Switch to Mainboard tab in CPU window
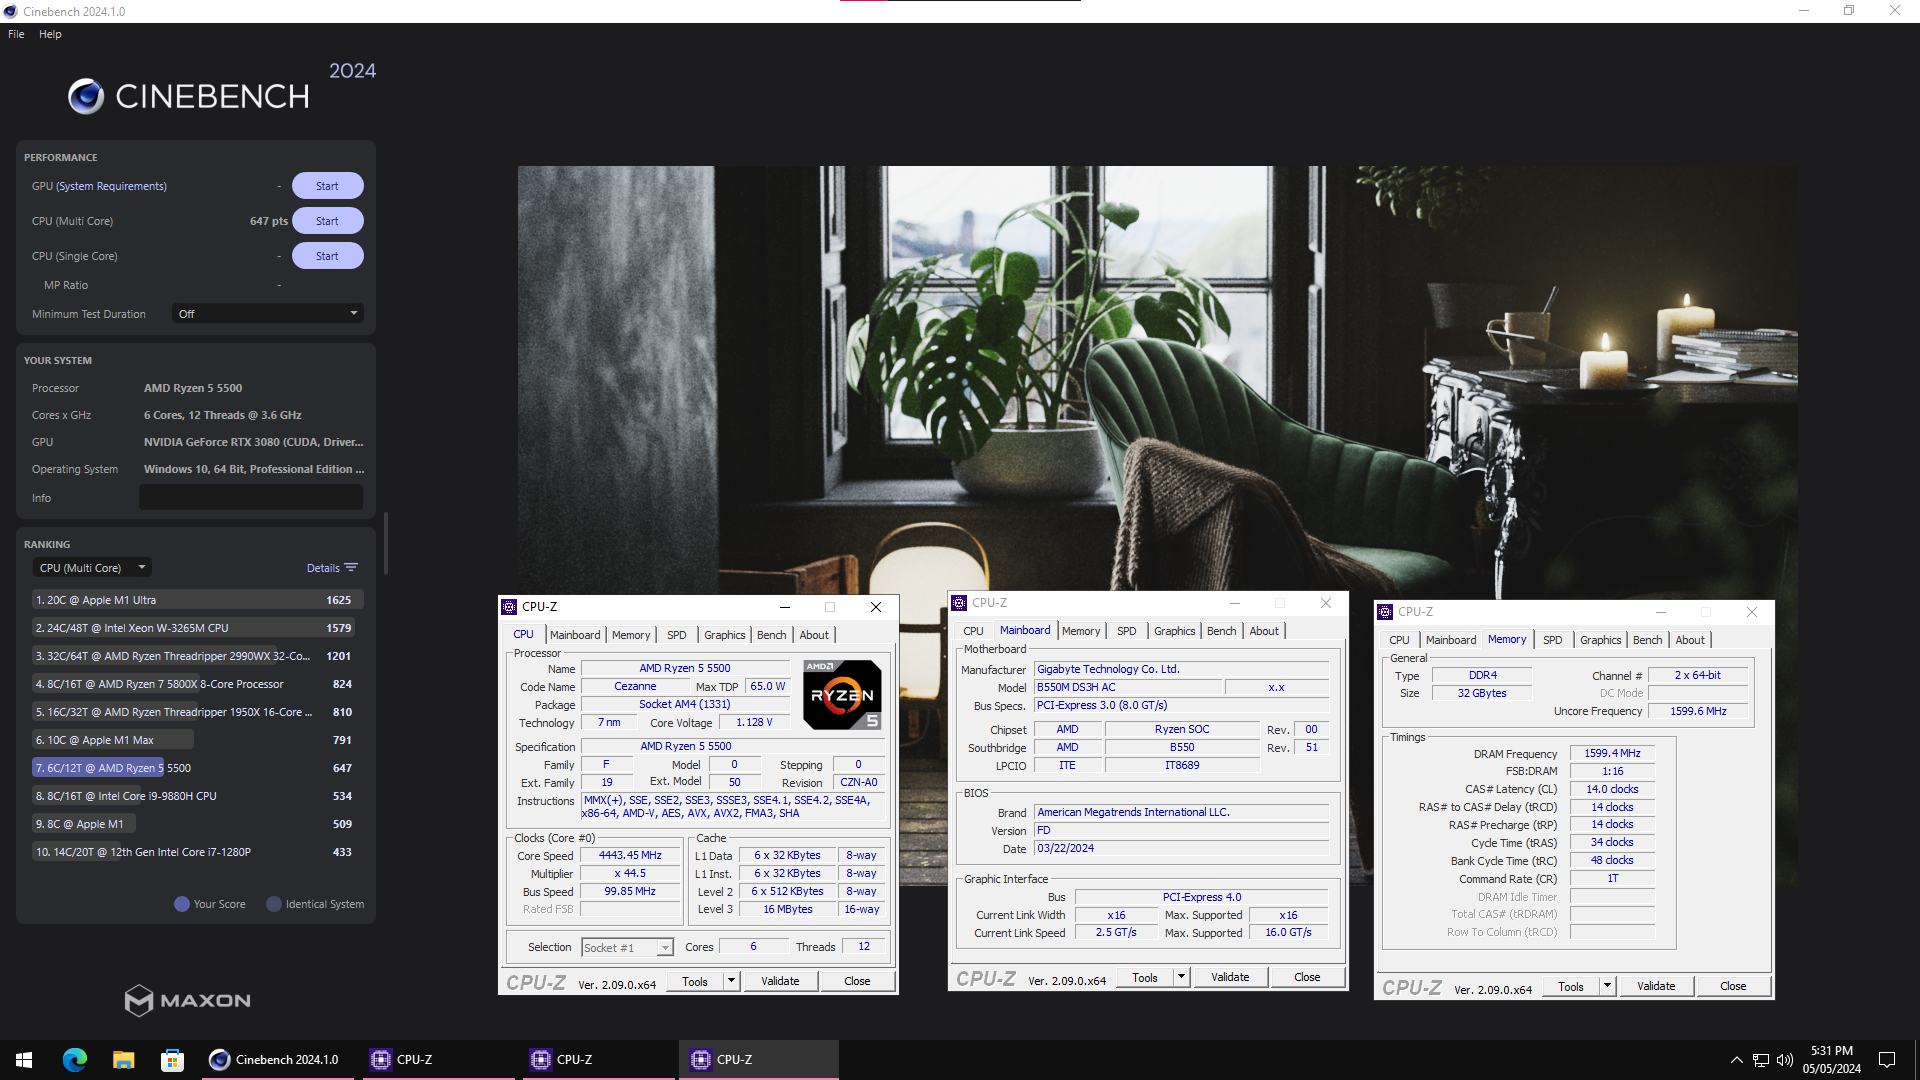The width and height of the screenshot is (1920, 1080). (575, 635)
